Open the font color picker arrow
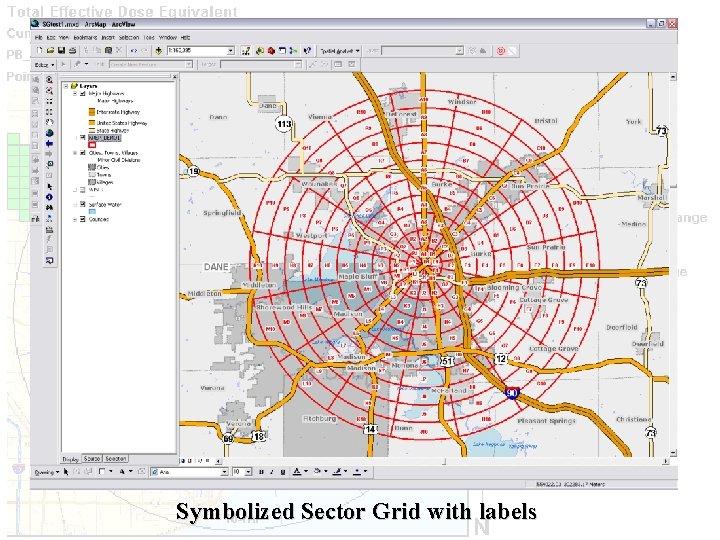This screenshot has height=540, width=720. [x=306, y=472]
